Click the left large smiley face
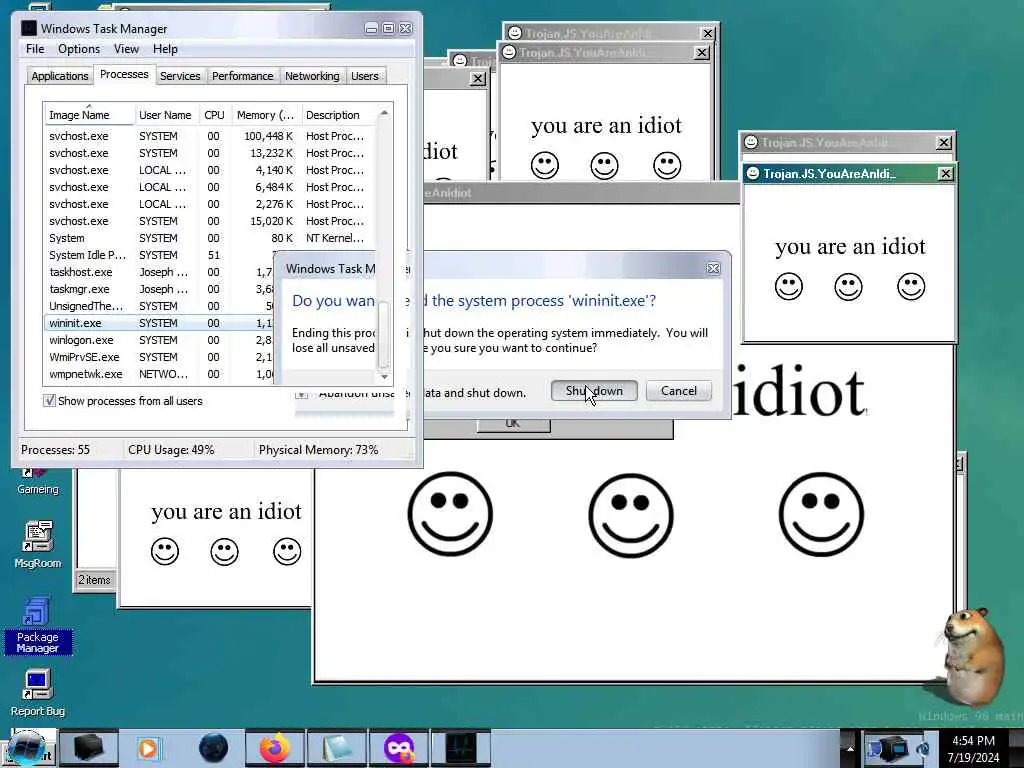This screenshot has height=768, width=1024. (x=450, y=514)
